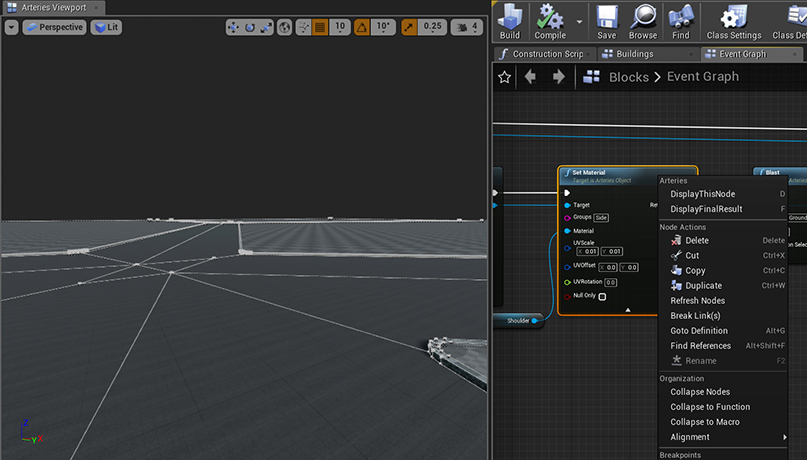Close the Event Graph tab
Screen dimensions: 807x460
[x=795, y=54]
